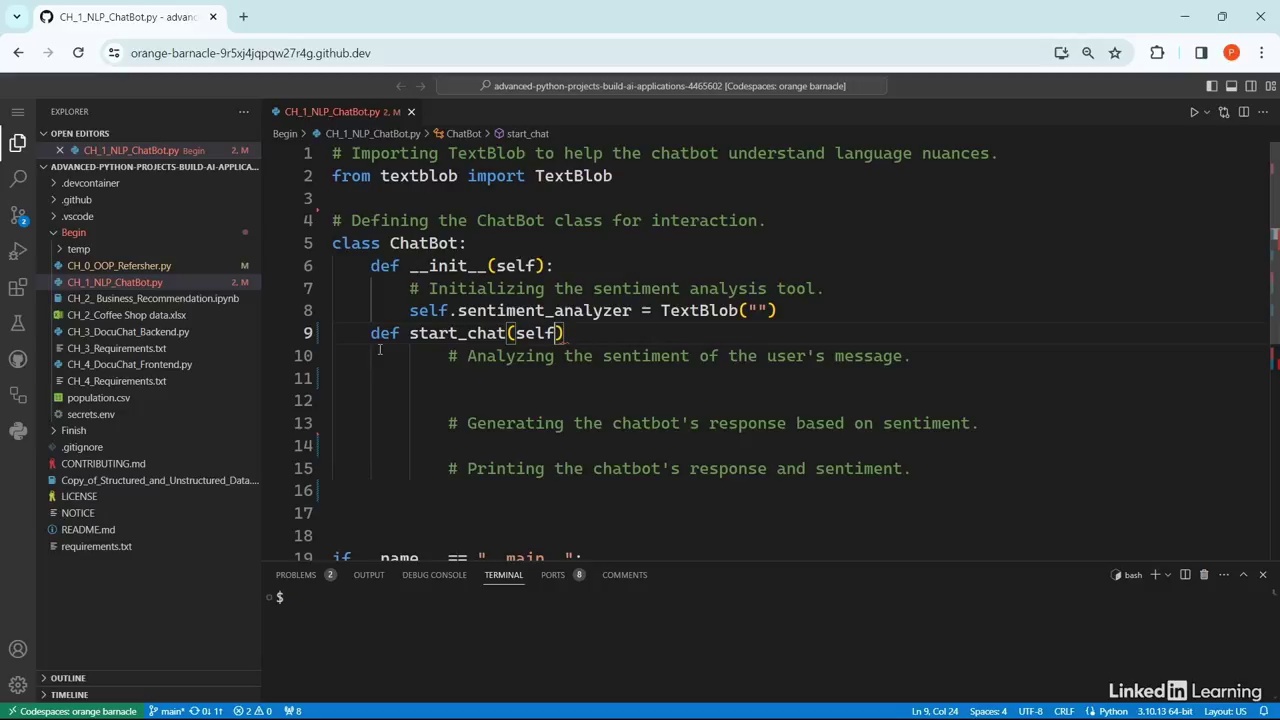Open the Run and Debug view
Image resolution: width=1280 pixels, height=720 pixels.
(18, 251)
